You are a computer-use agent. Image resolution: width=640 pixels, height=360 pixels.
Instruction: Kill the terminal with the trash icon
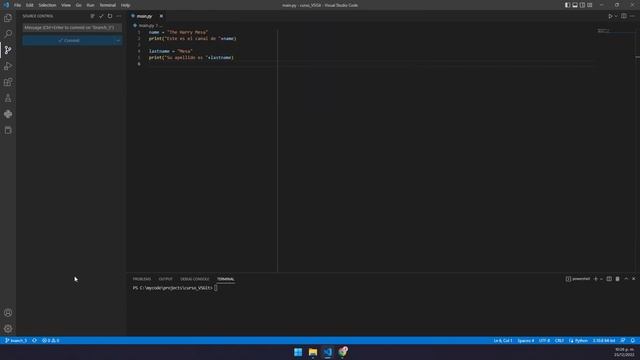click(618, 279)
